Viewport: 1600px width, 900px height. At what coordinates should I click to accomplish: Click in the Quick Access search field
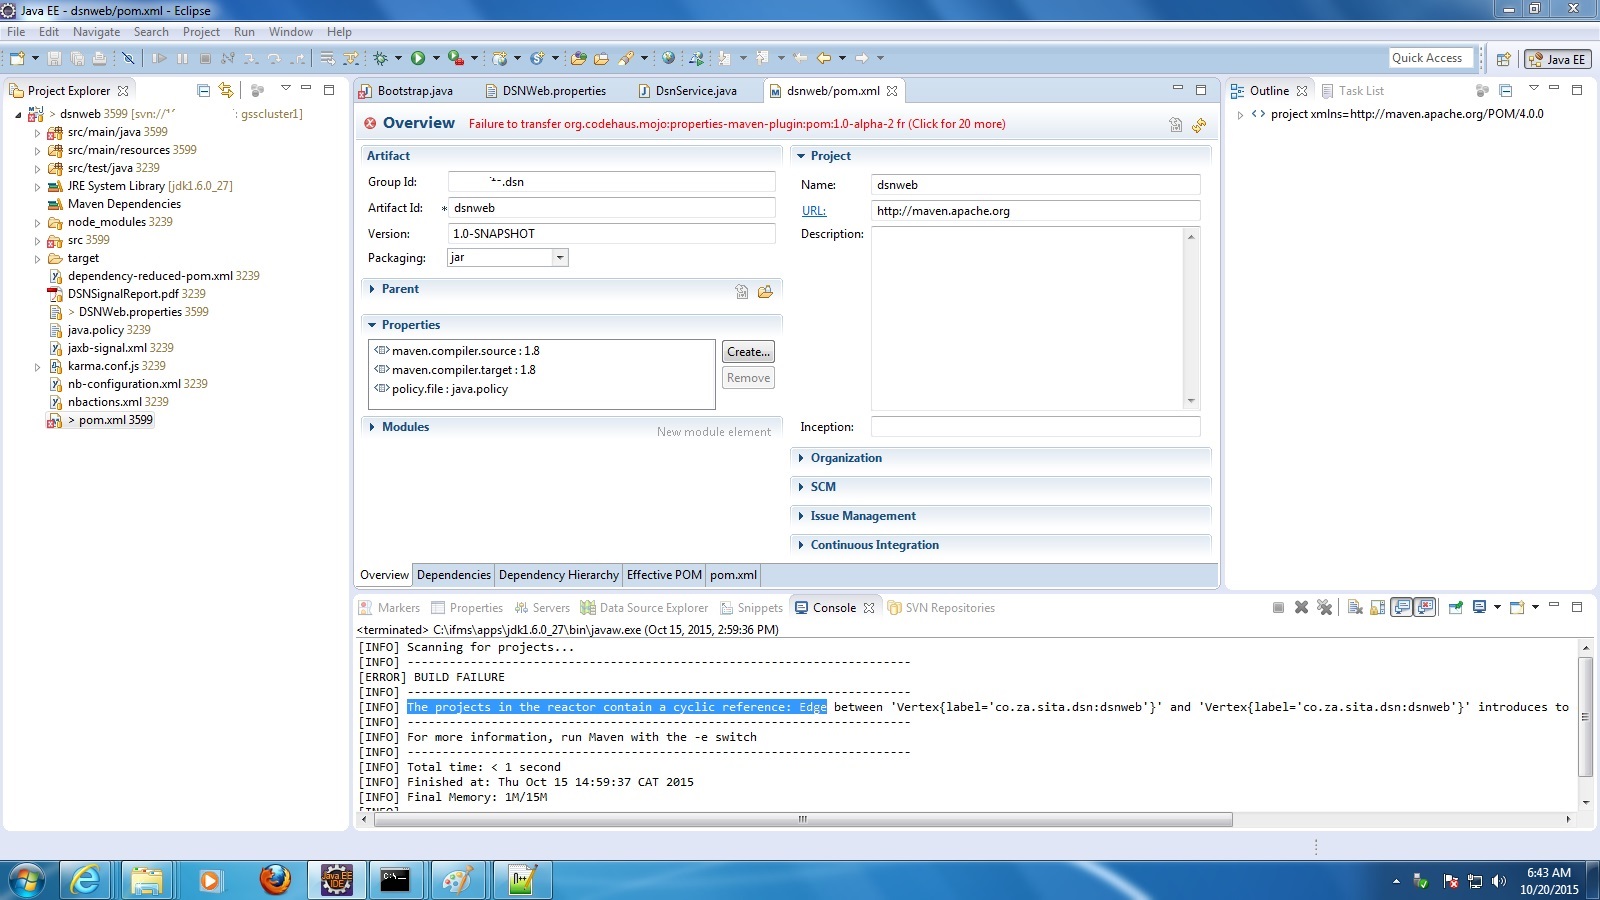pos(1431,58)
